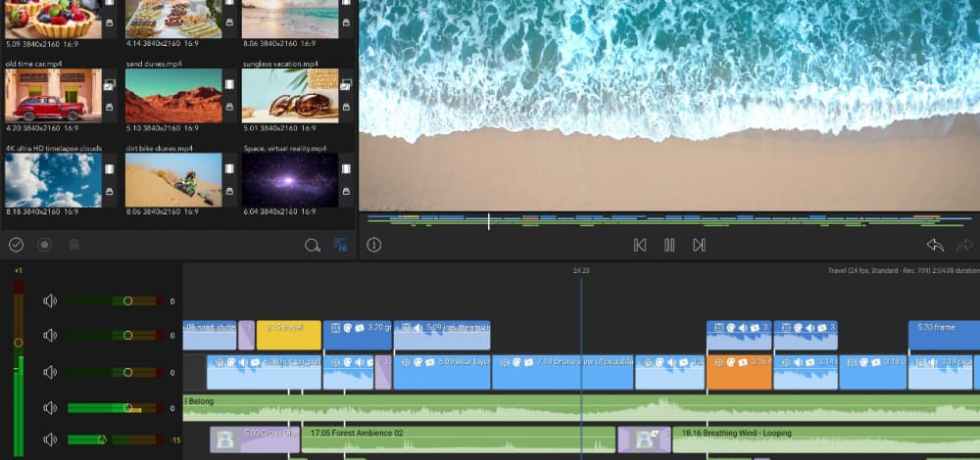Mute the I Belong track speaker

tap(50, 408)
